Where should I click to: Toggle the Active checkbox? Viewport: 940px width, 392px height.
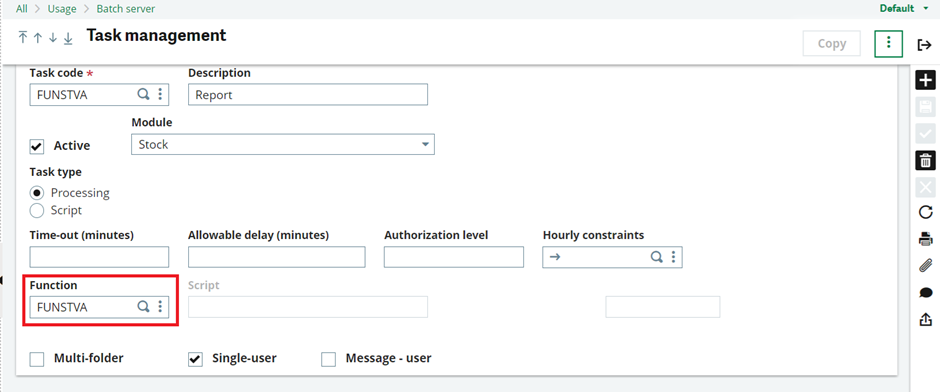pyautogui.click(x=37, y=146)
